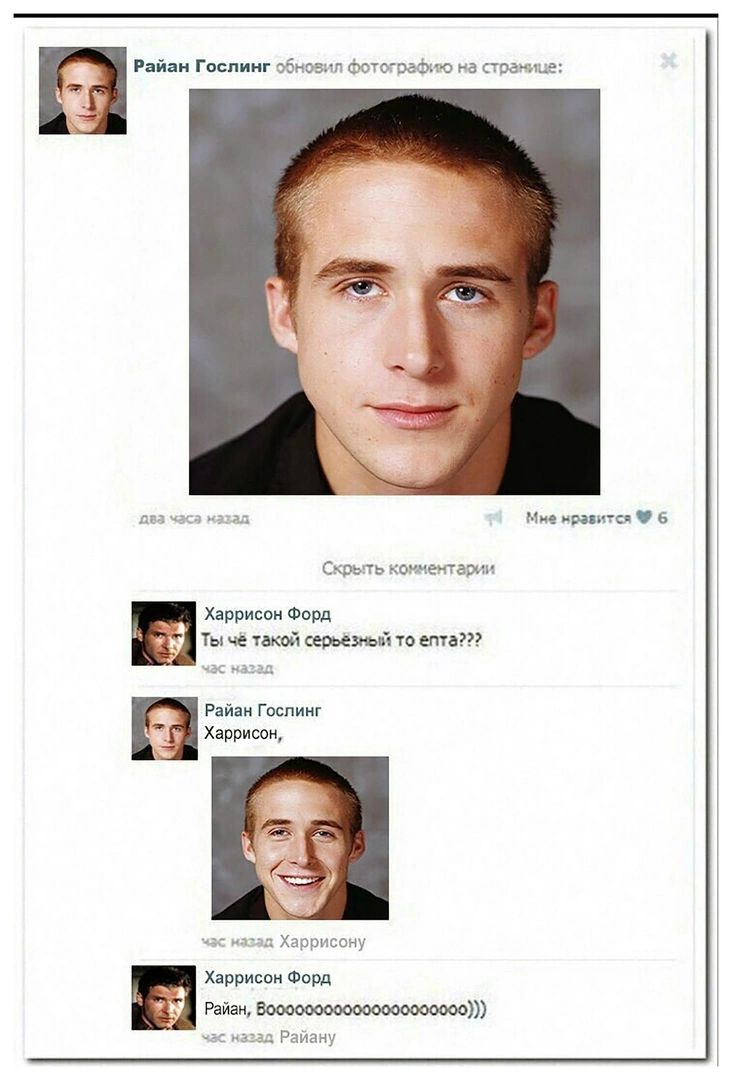Click the share megaphone icon
The image size is (732, 1080).
pos(493,517)
